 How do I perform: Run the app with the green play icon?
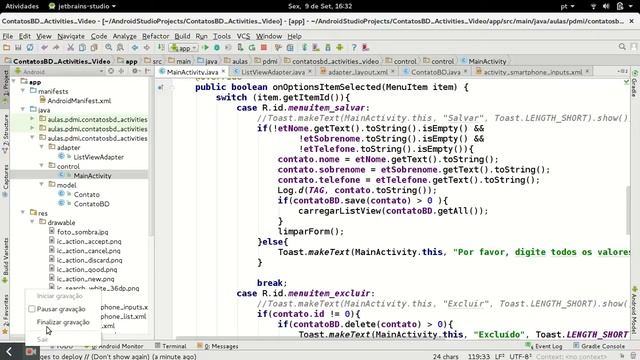pos(205,48)
